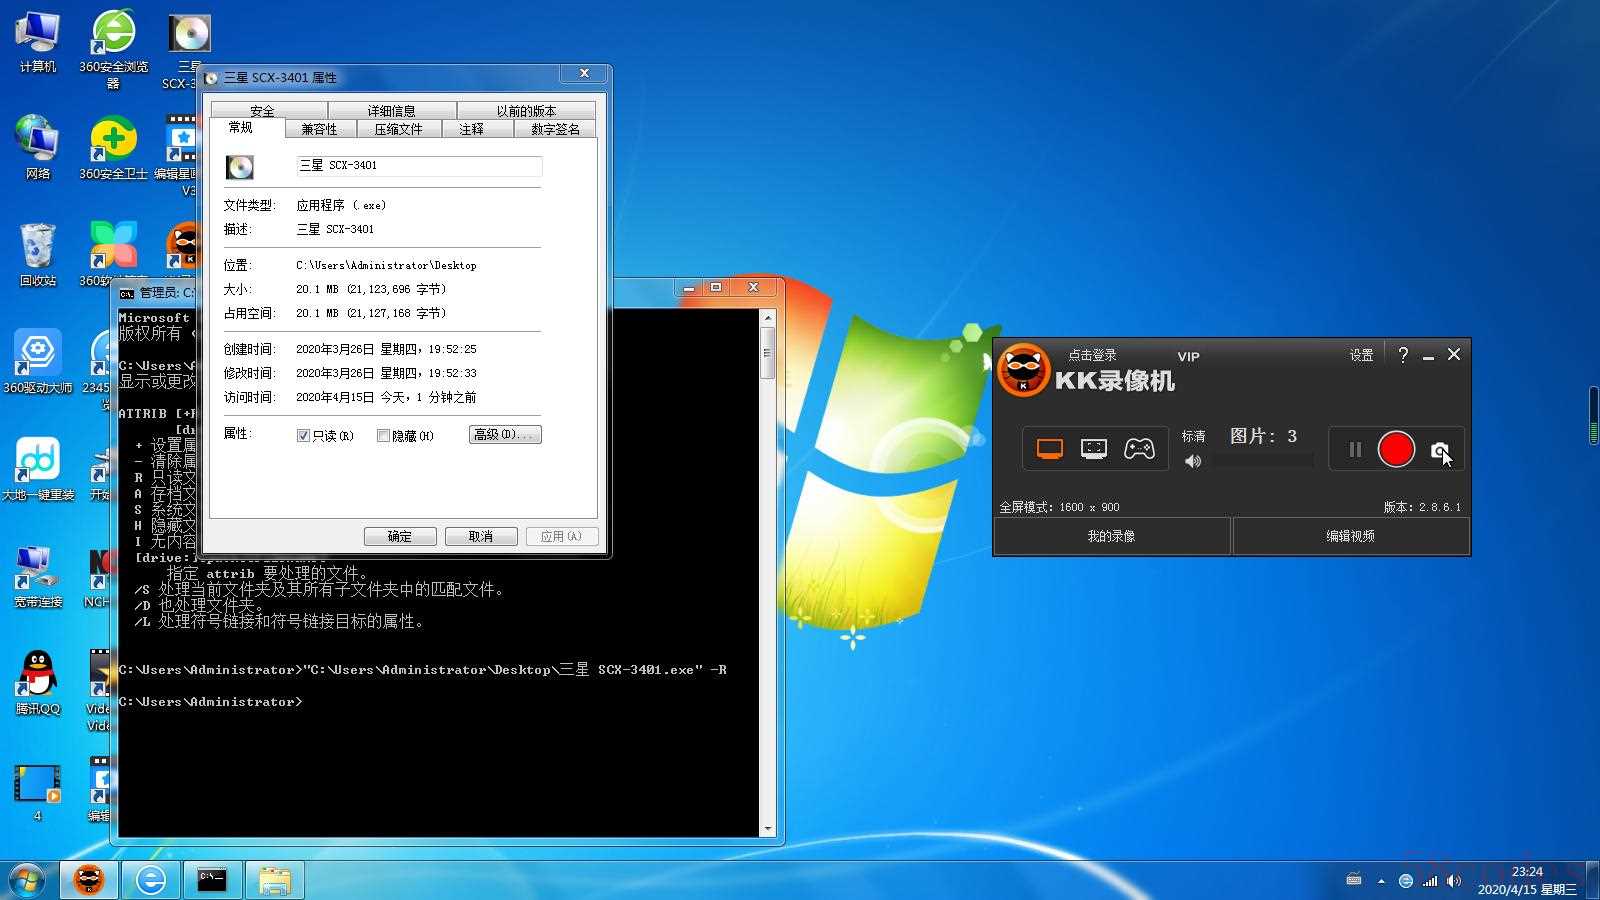Open the 标清 quality selector
This screenshot has height=900, width=1600.
coord(1193,436)
